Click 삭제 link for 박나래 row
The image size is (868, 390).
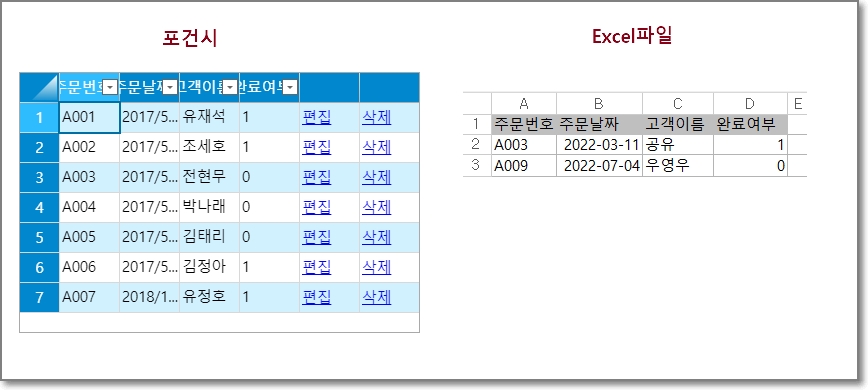click(377, 207)
